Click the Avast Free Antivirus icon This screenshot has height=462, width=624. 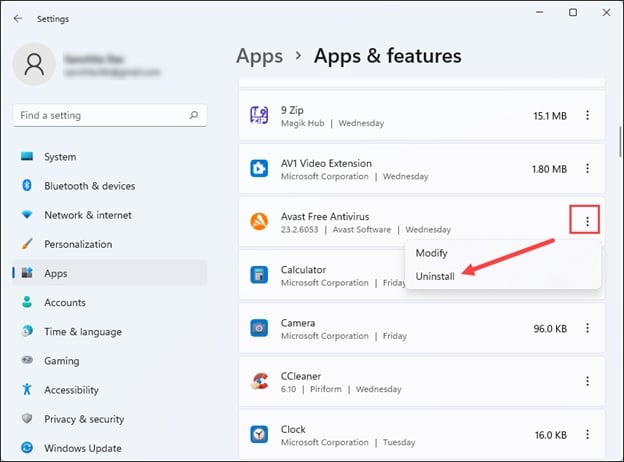pos(259,222)
